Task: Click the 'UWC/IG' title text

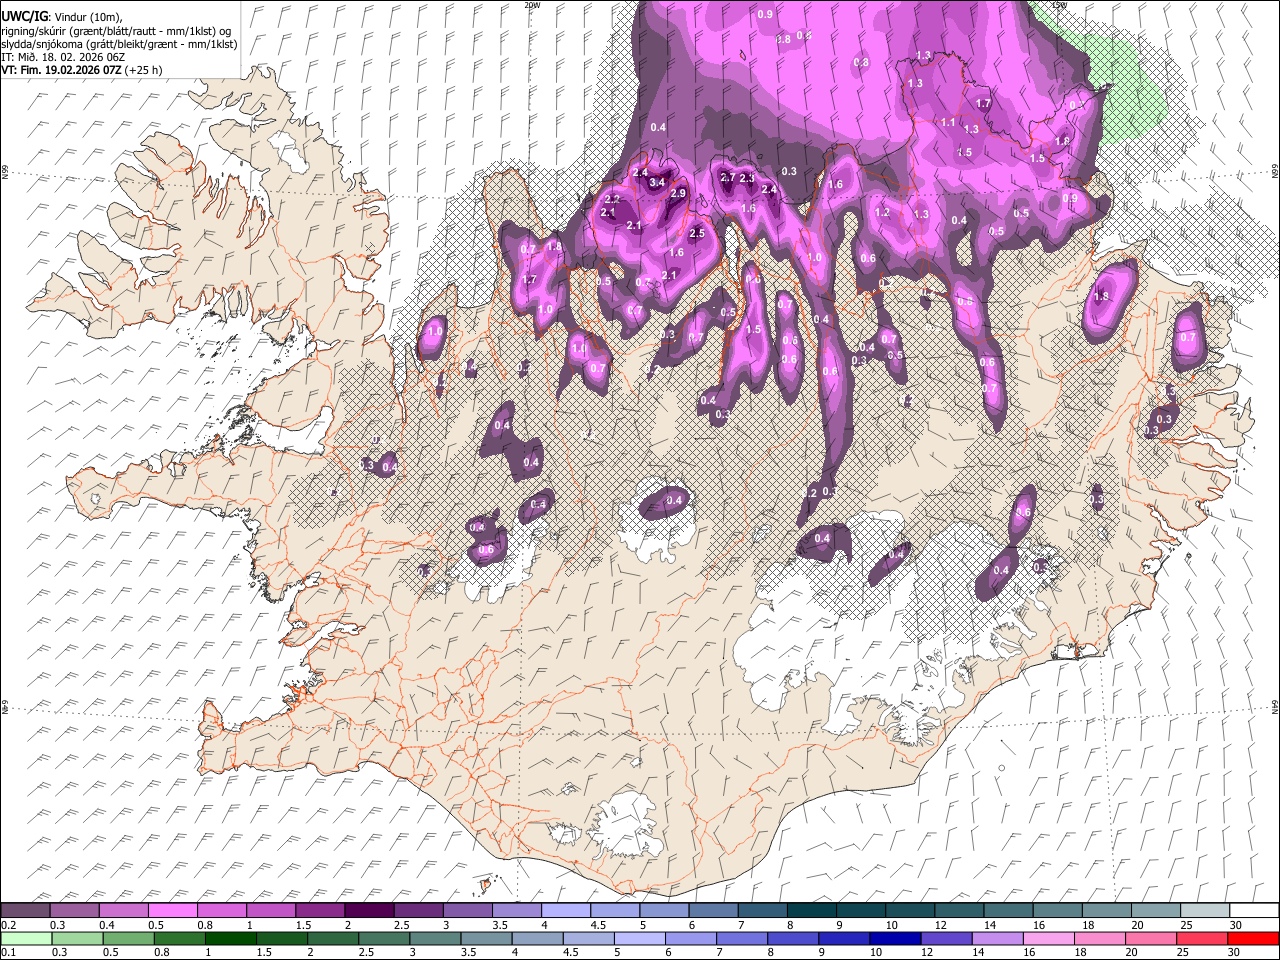Action: pos(24,17)
